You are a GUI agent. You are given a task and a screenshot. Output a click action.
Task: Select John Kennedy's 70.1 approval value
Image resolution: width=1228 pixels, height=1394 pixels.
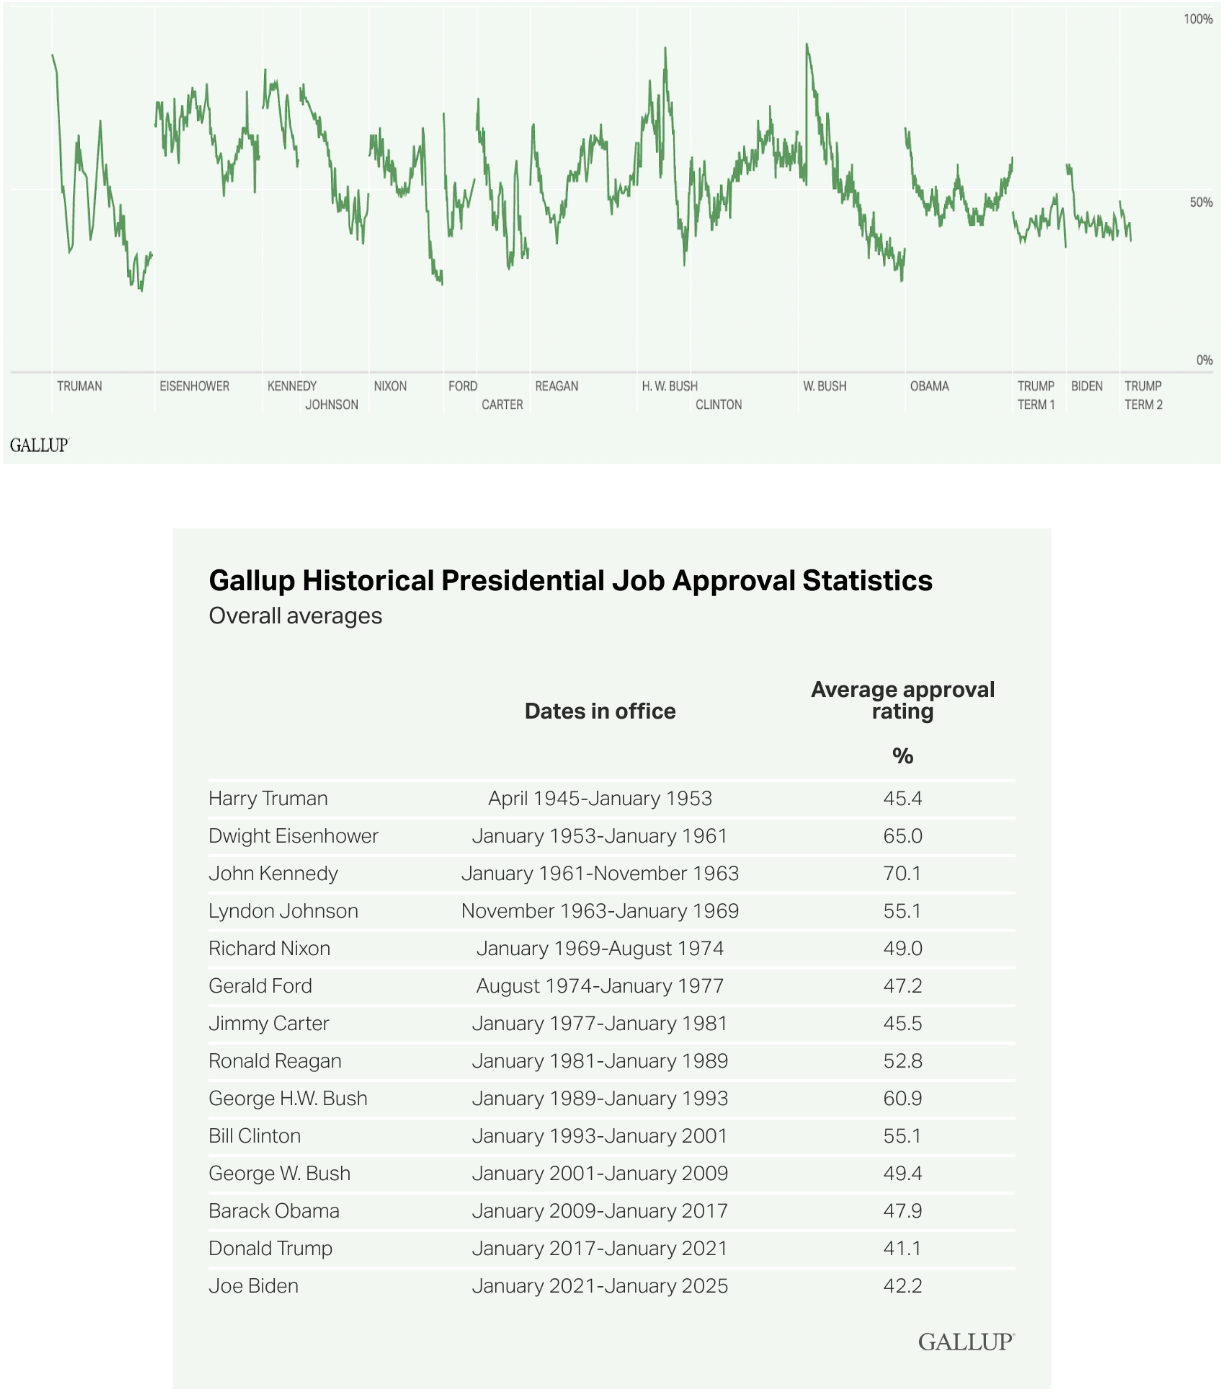pyautogui.click(x=902, y=873)
